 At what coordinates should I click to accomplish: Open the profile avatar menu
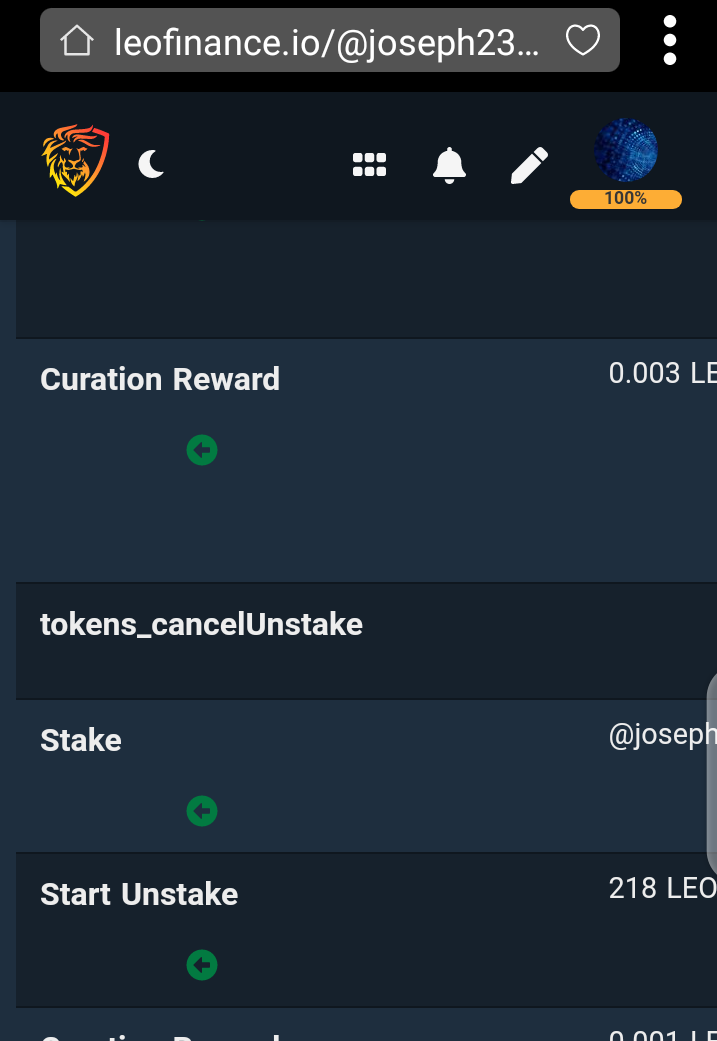(x=626, y=150)
